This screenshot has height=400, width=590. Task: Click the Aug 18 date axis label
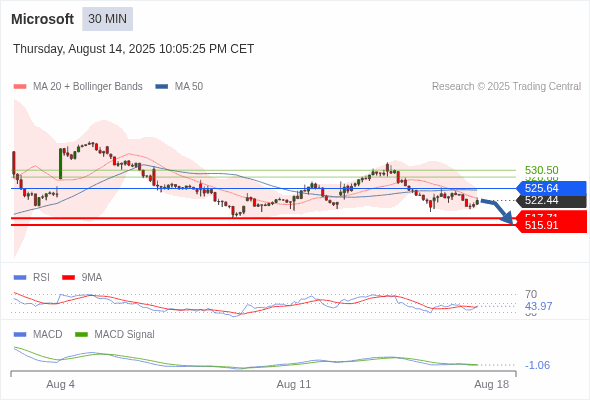pos(491,384)
